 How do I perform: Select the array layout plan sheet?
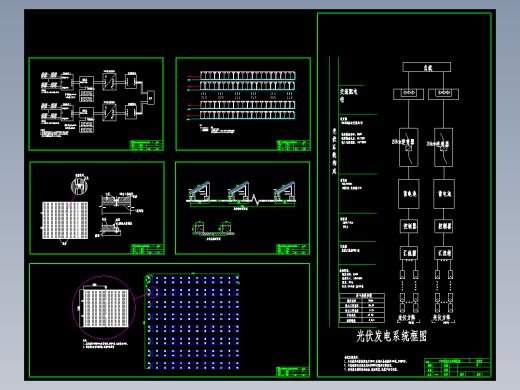point(170,321)
